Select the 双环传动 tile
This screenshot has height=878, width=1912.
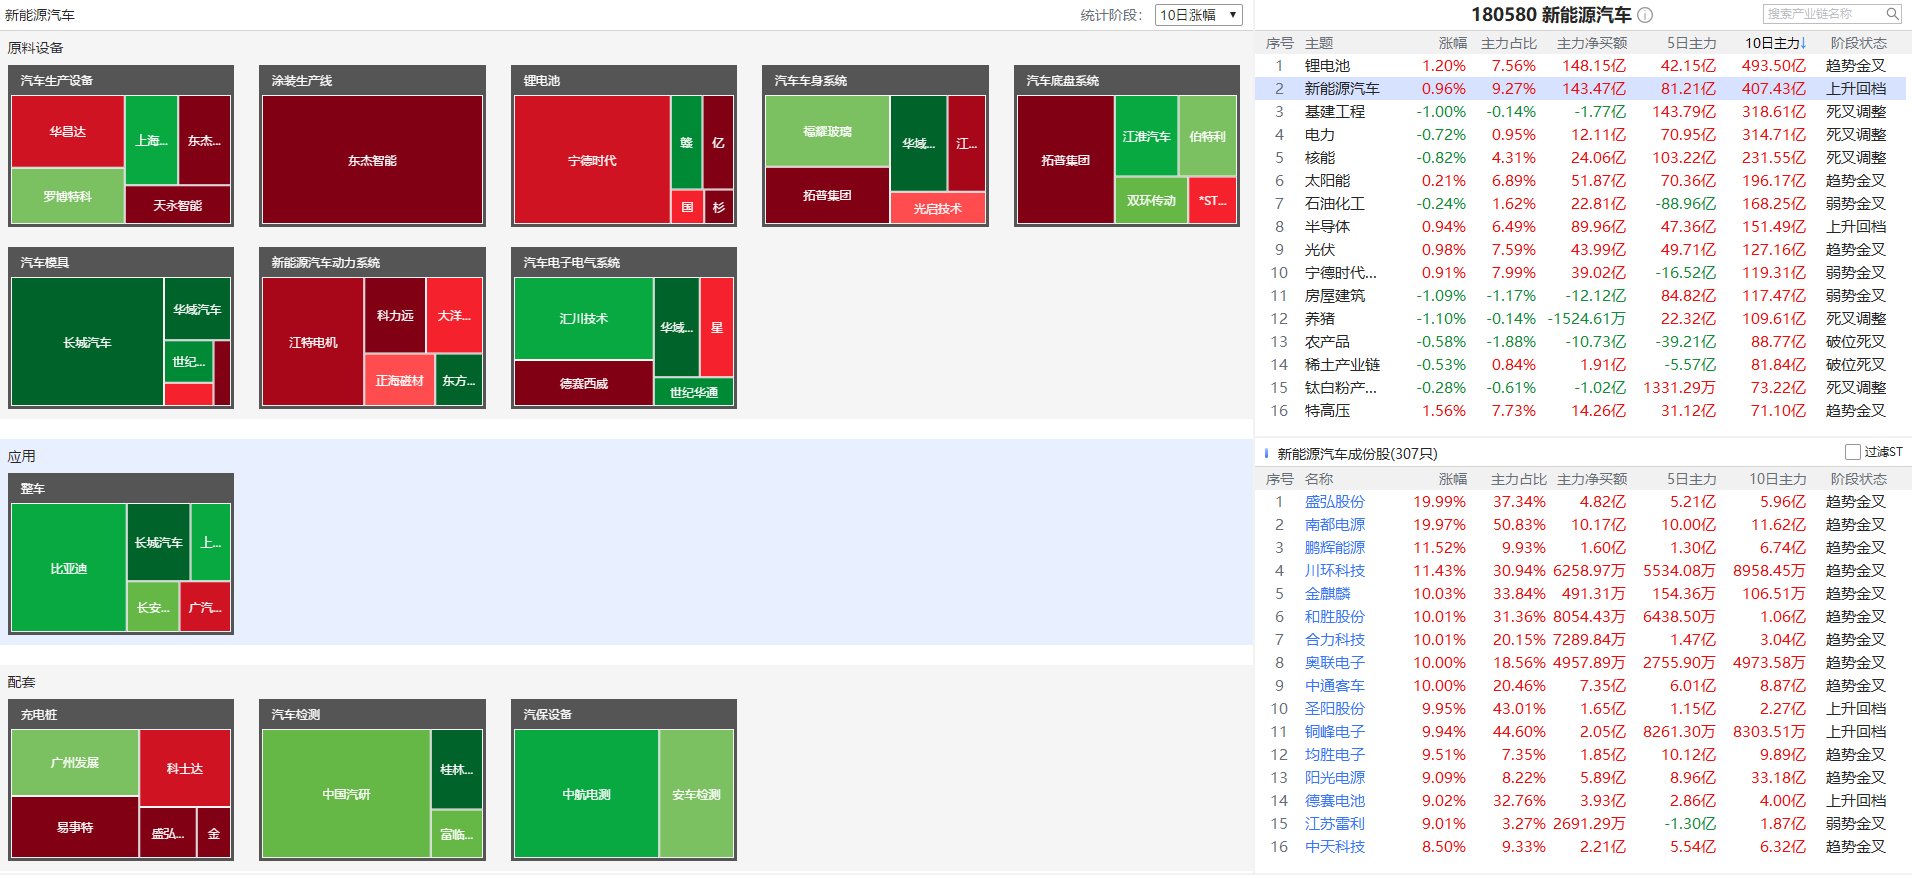tap(1151, 200)
